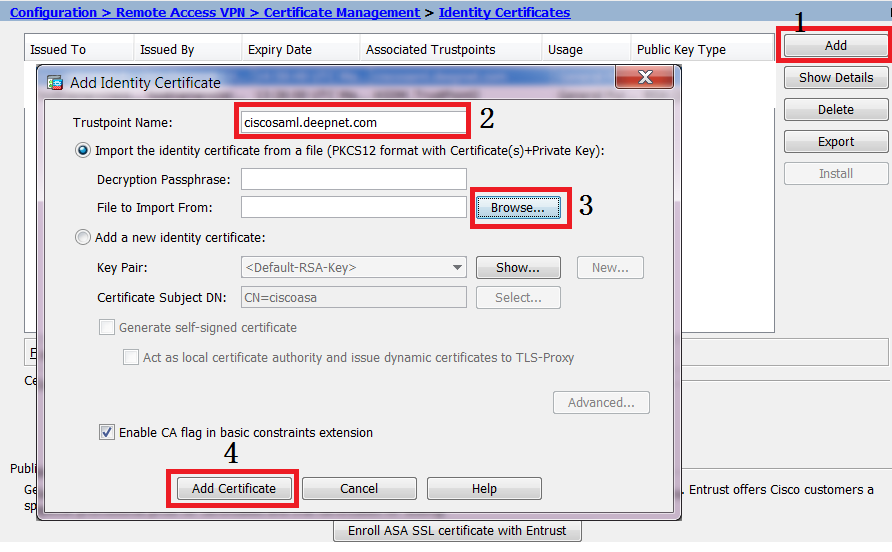Click the Add Certificate button
This screenshot has height=552, width=892.
pyautogui.click(x=234, y=488)
